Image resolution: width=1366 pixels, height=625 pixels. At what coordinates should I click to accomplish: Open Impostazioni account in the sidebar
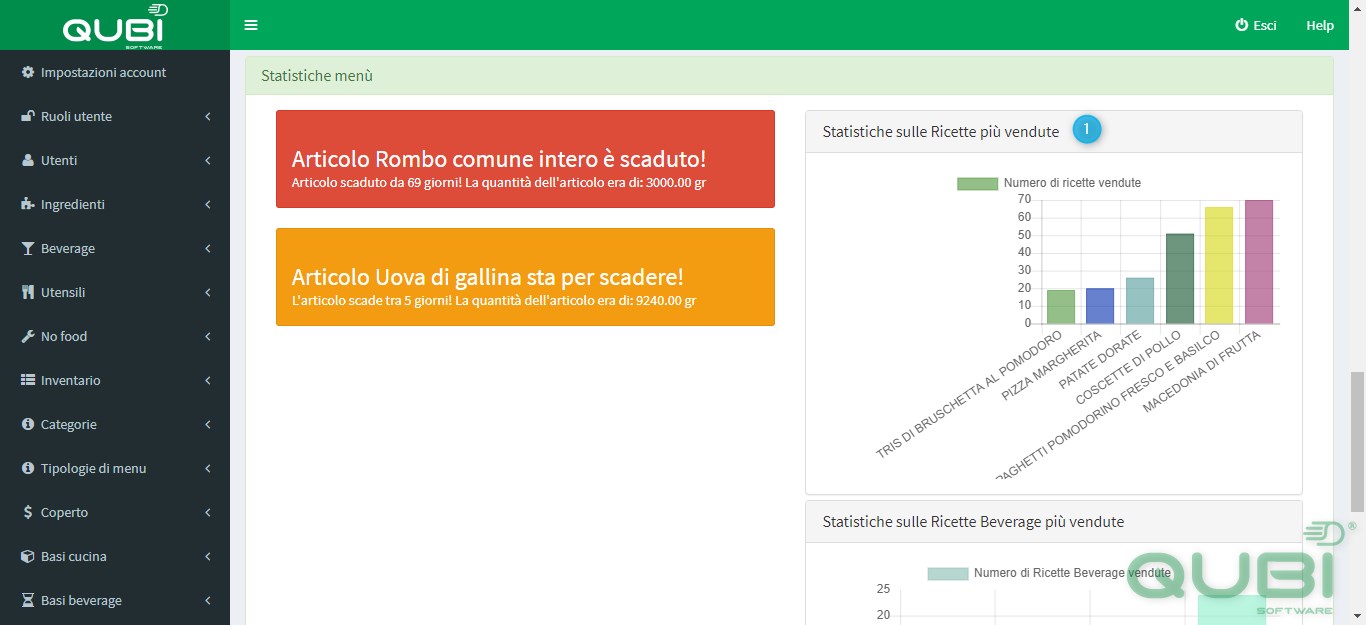click(115, 73)
